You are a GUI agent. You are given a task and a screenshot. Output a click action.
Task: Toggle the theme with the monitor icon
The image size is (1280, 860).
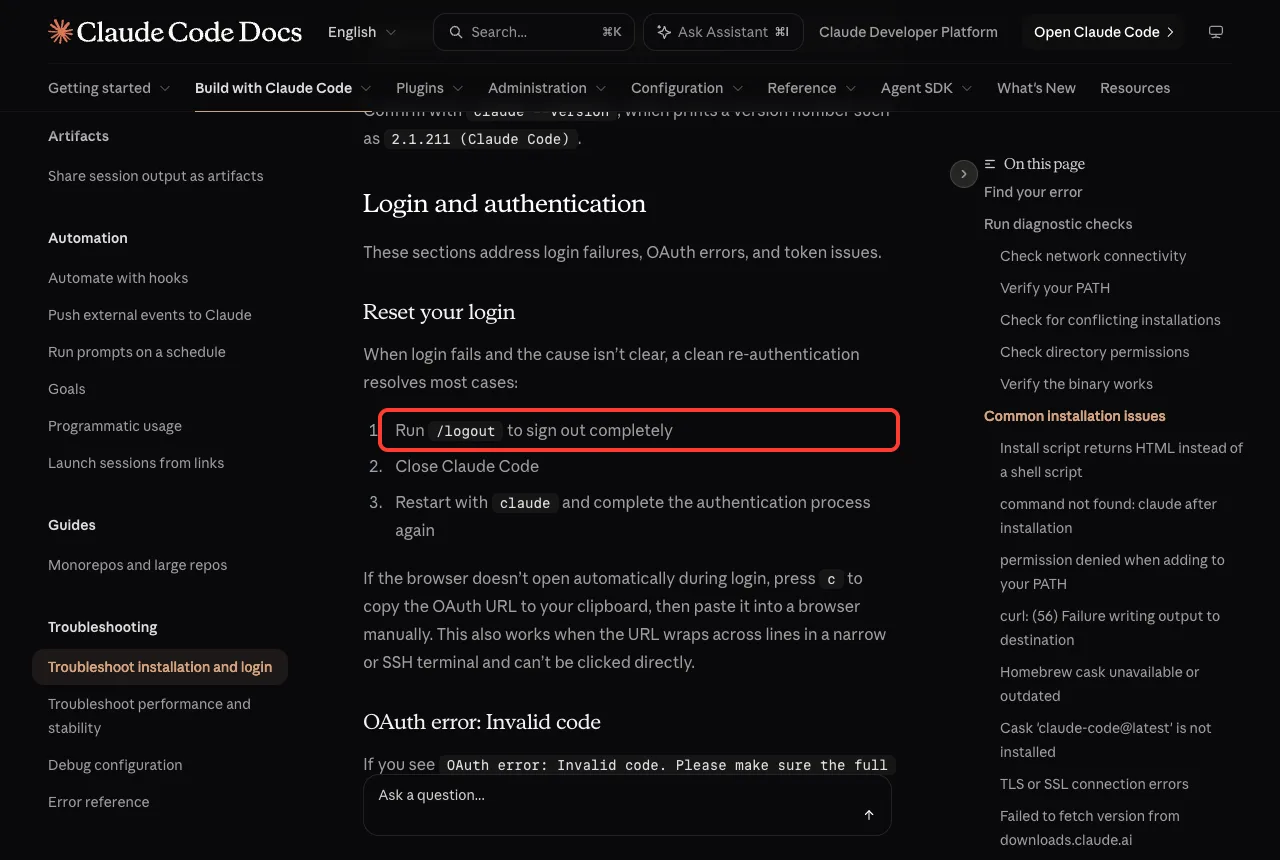[x=1216, y=32]
